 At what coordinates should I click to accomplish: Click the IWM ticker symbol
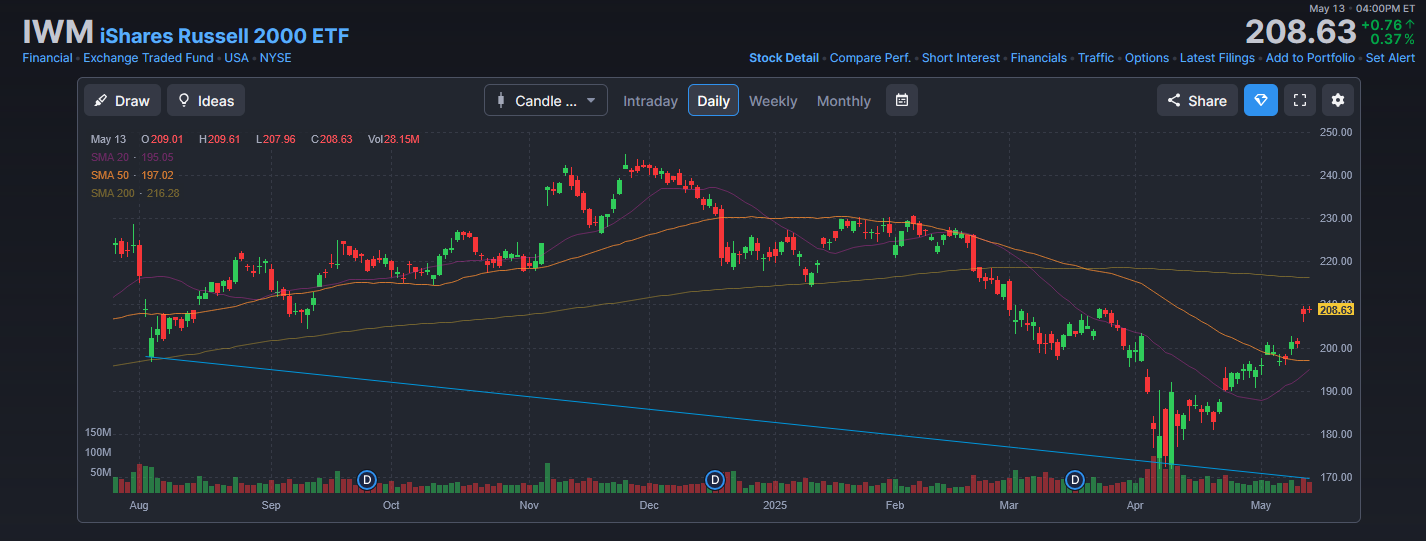click(x=58, y=34)
